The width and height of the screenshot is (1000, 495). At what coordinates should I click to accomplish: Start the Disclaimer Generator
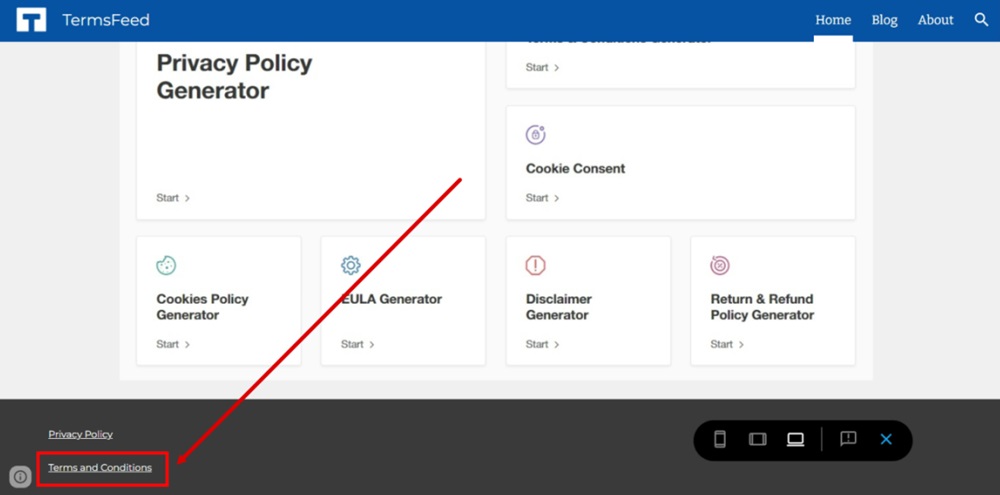(x=543, y=344)
